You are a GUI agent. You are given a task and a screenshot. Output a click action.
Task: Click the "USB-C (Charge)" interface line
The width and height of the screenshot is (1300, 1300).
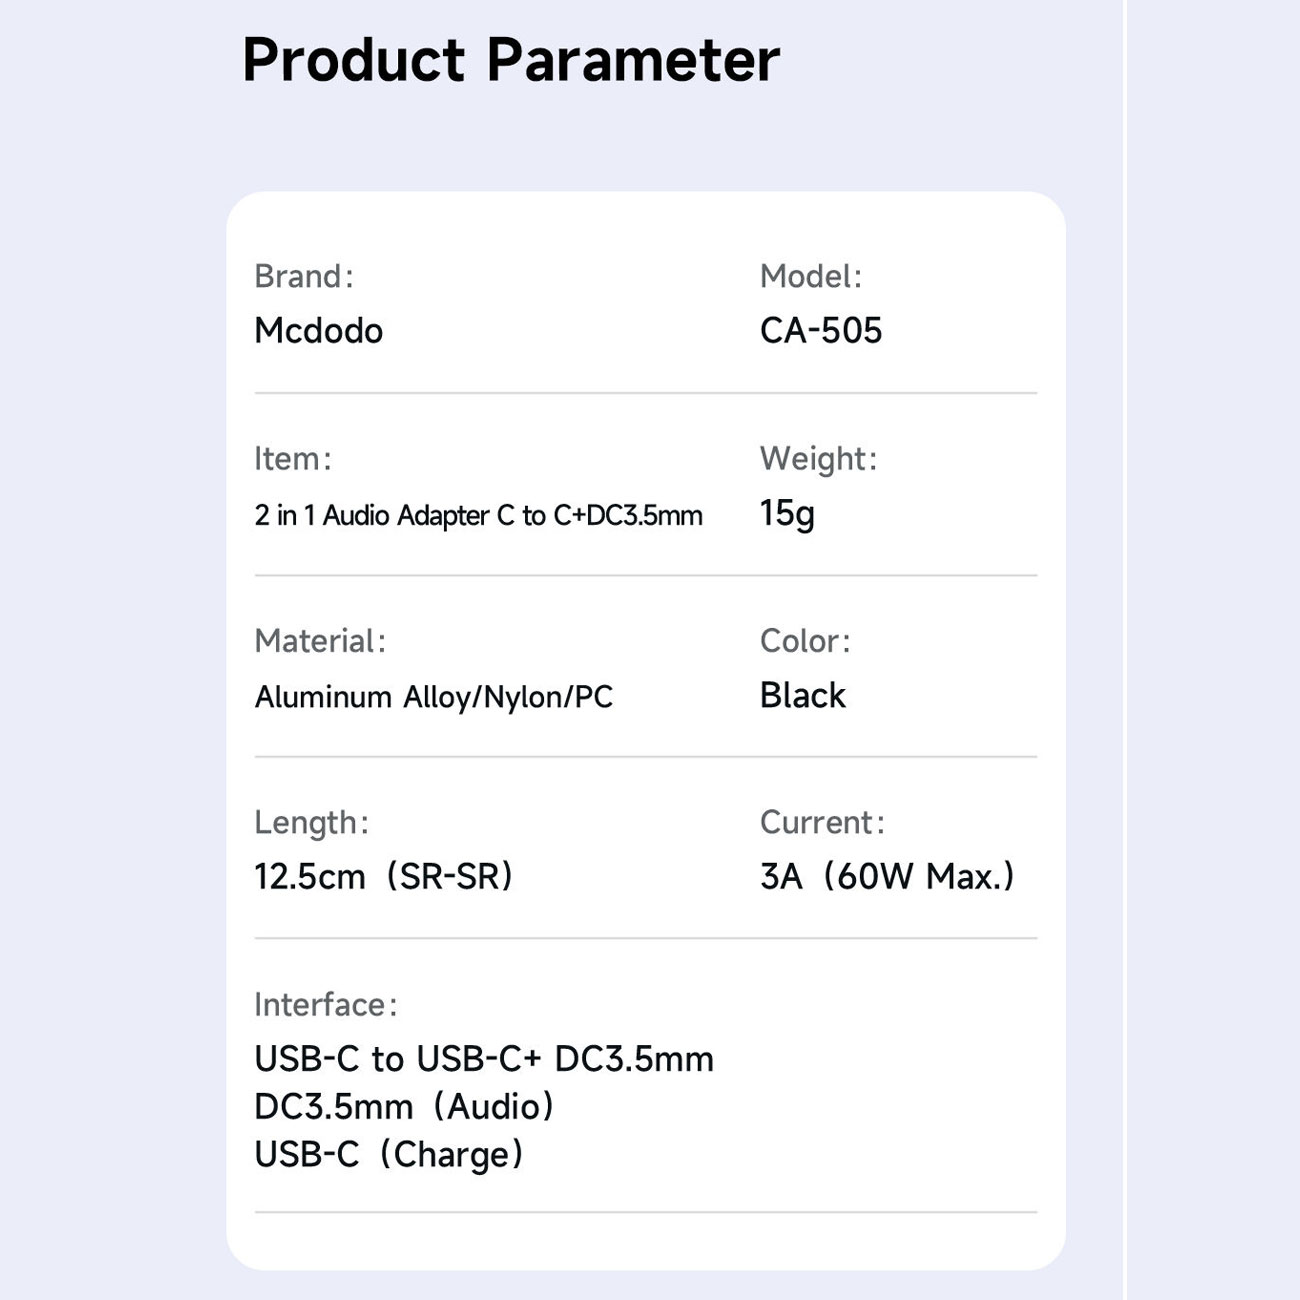click(389, 1155)
